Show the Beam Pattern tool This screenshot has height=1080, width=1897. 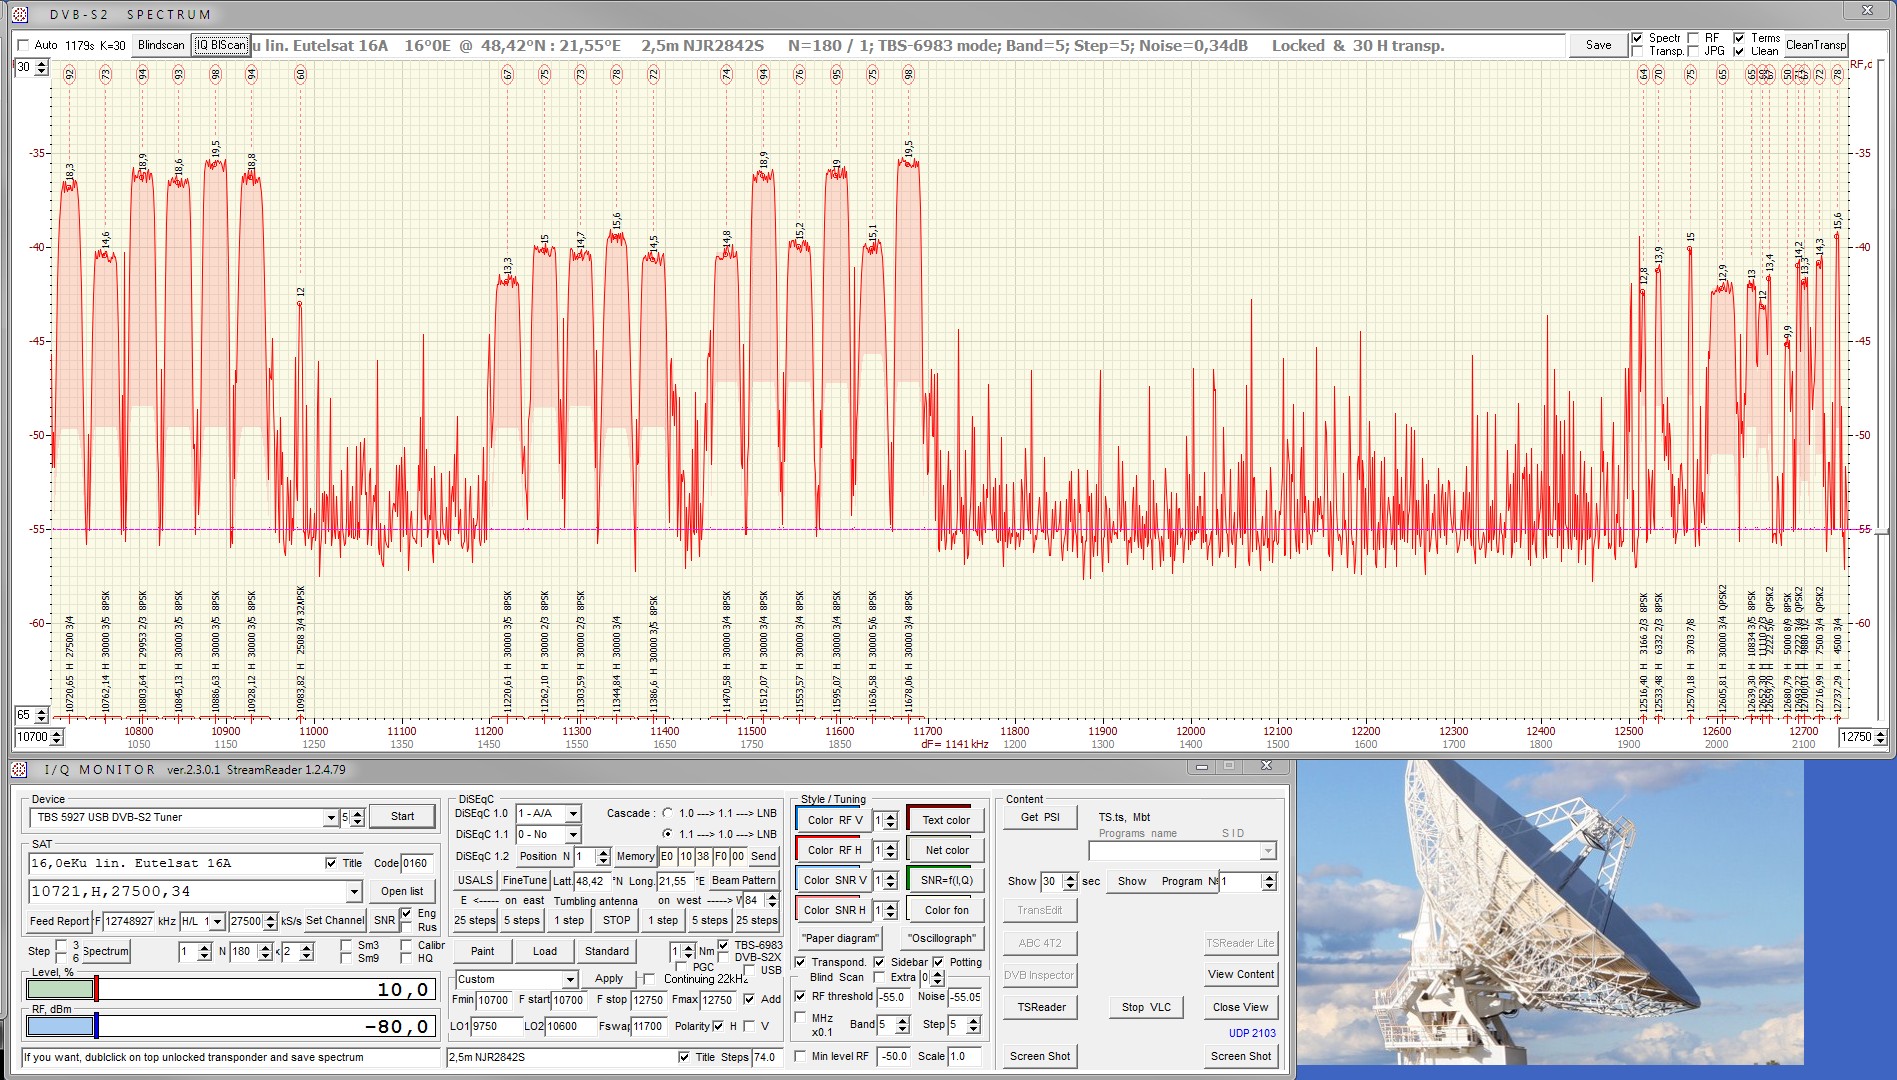pos(744,879)
